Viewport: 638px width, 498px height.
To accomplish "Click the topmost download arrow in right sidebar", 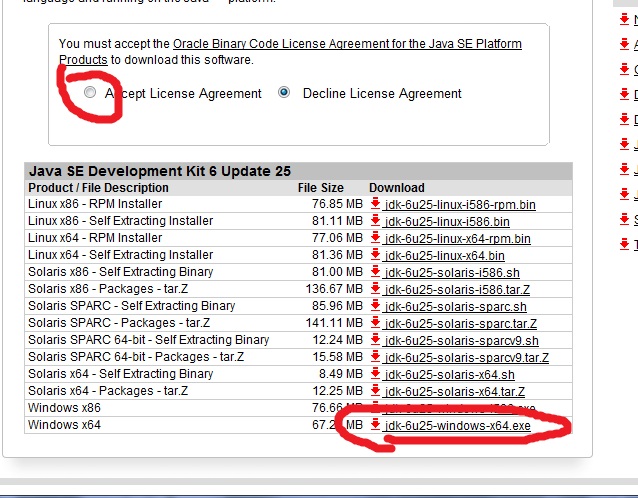I will pyautogui.click(x=627, y=19).
